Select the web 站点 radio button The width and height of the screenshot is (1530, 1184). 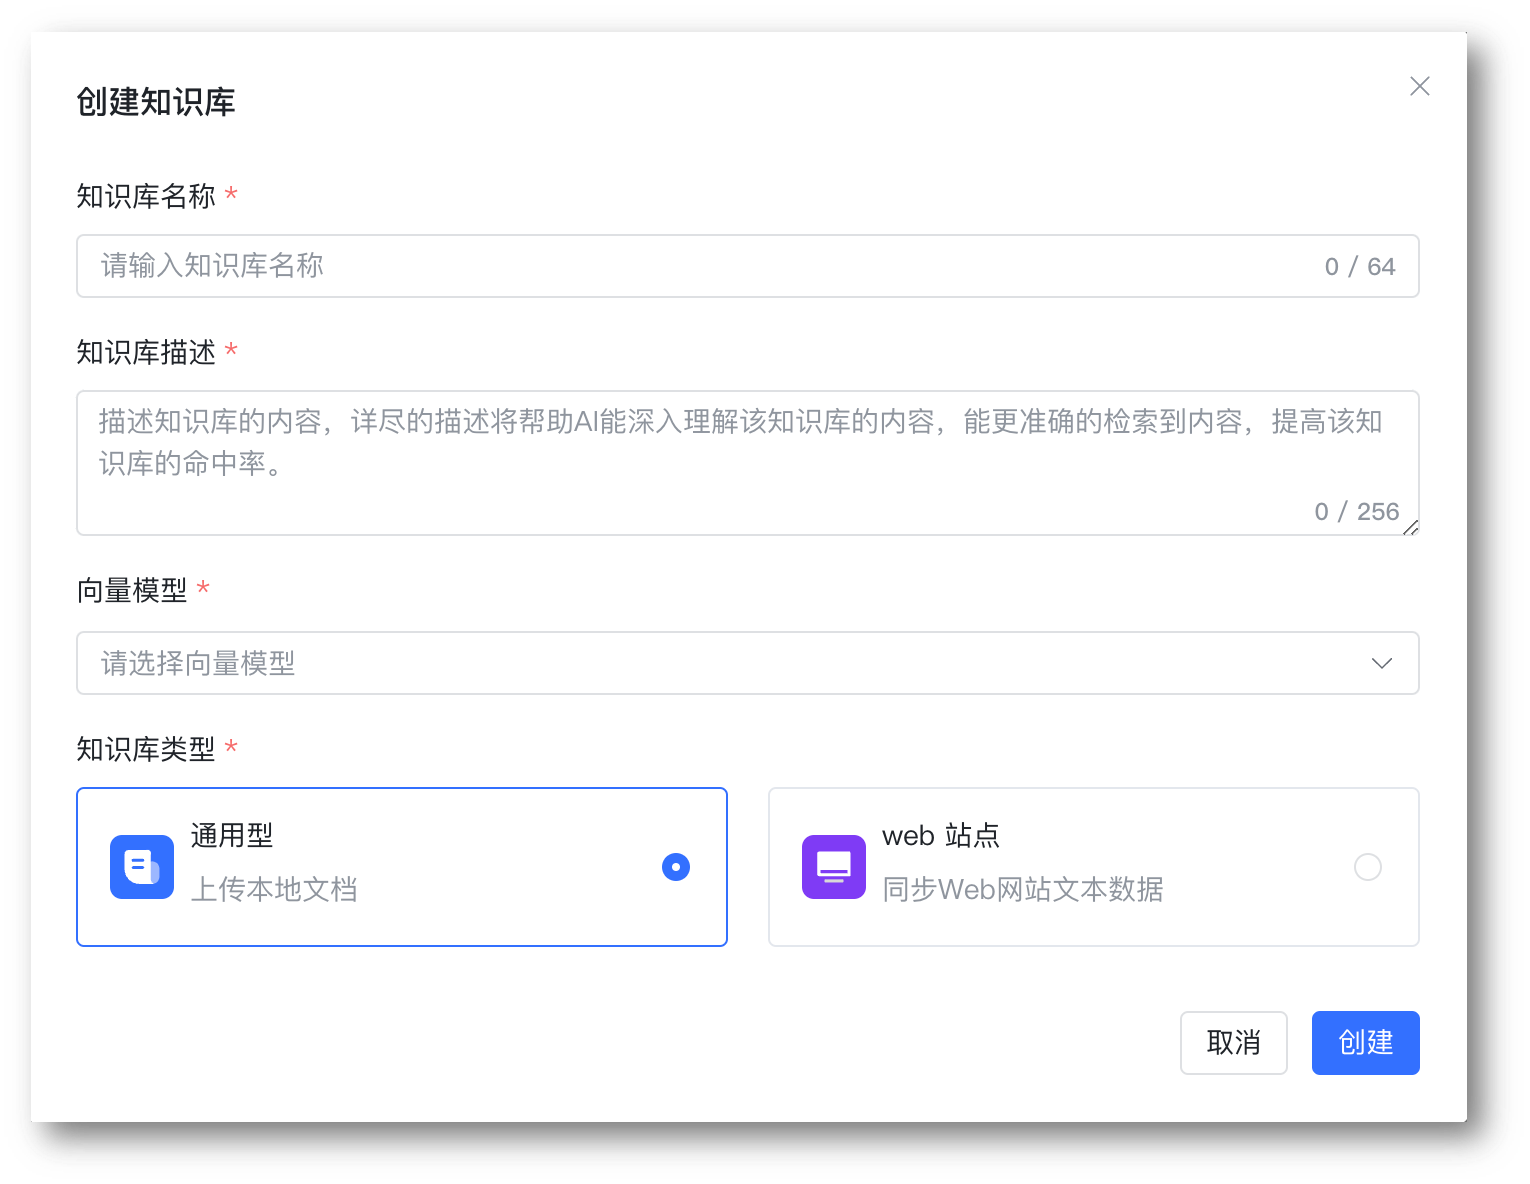pyautogui.click(x=1367, y=867)
